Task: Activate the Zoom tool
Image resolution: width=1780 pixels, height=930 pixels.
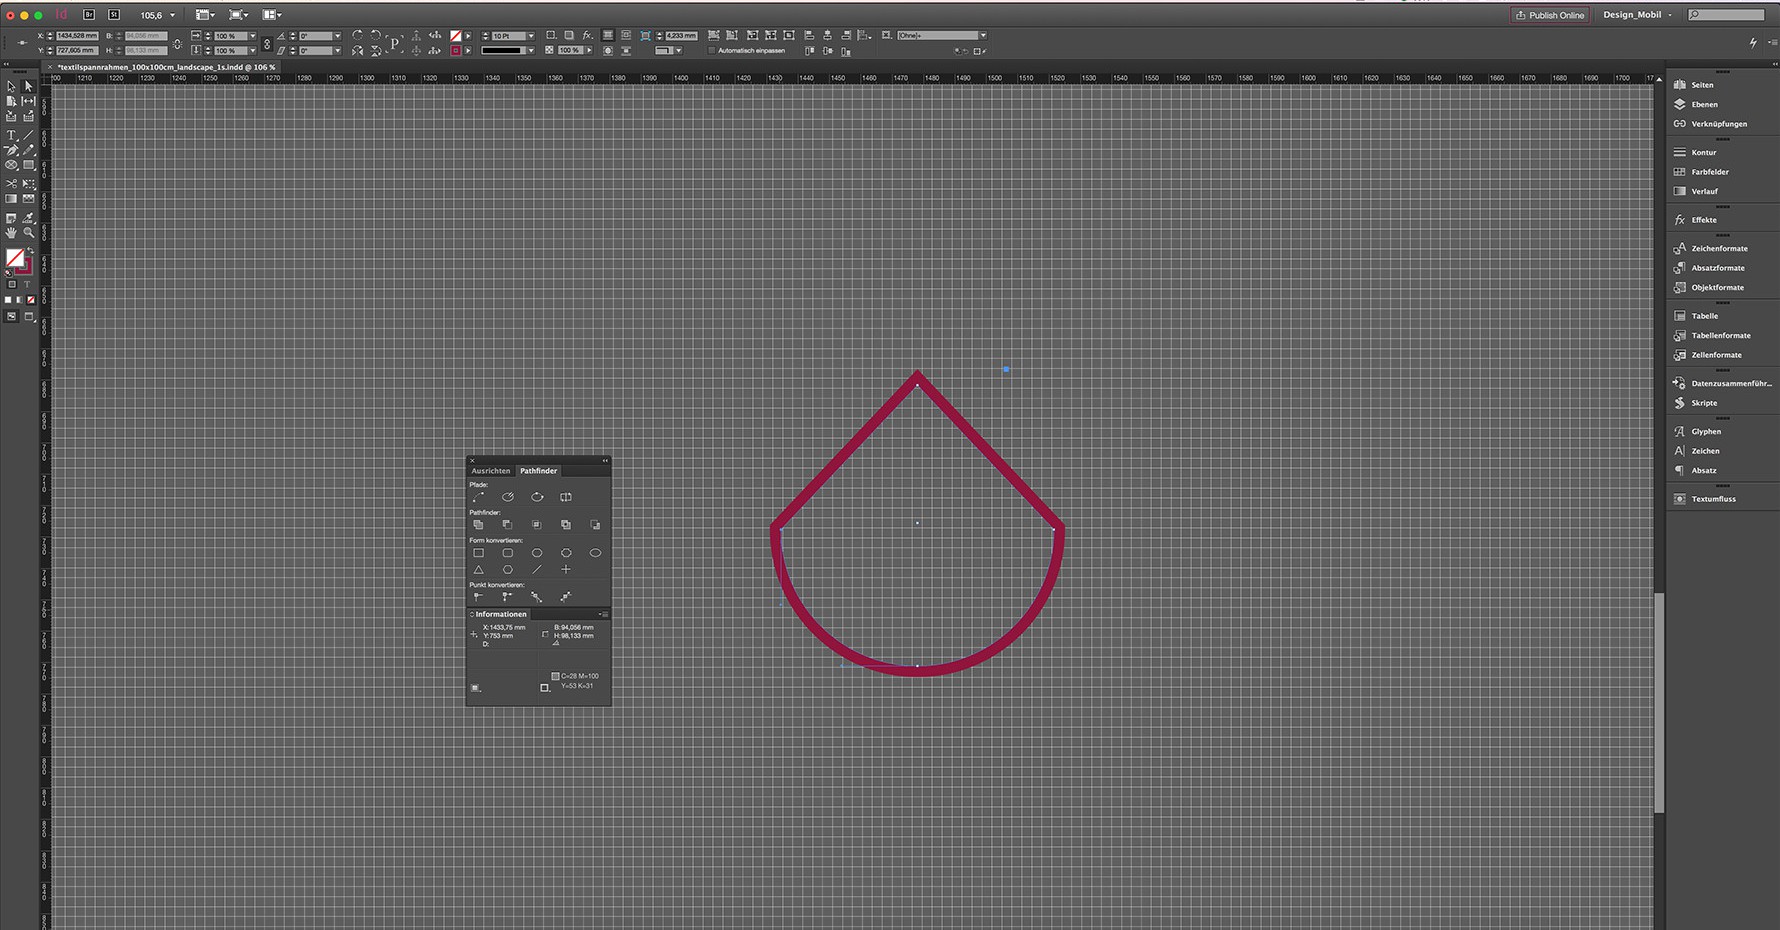Action: pos(28,232)
